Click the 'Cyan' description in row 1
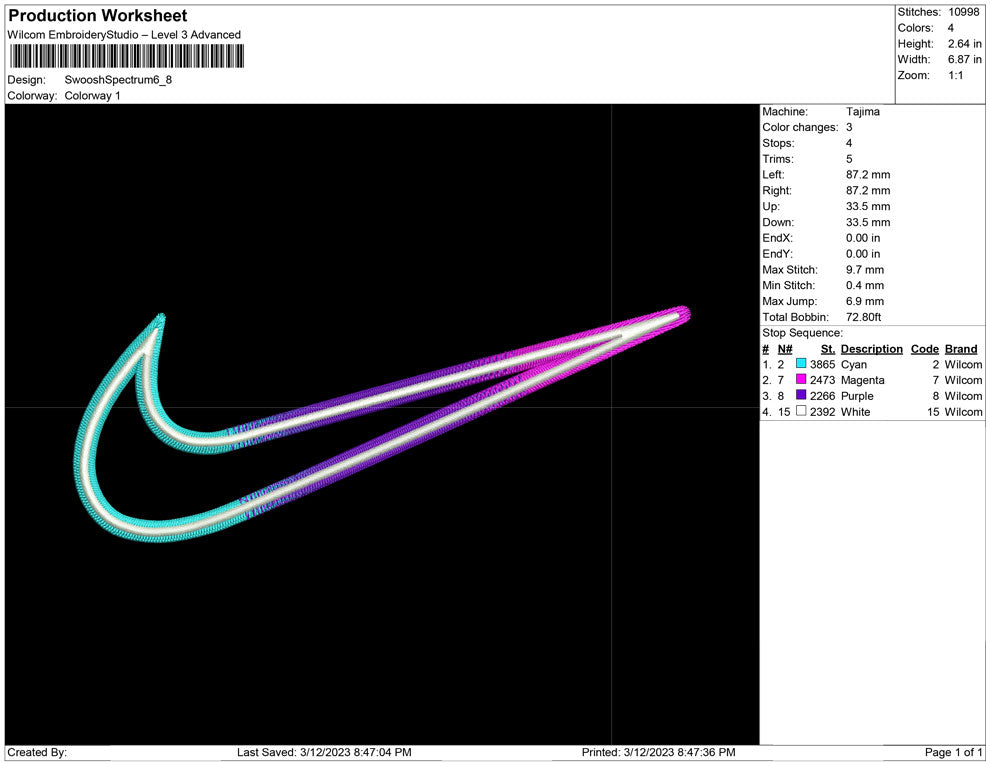This screenshot has height=762, width=990. point(854,365)
